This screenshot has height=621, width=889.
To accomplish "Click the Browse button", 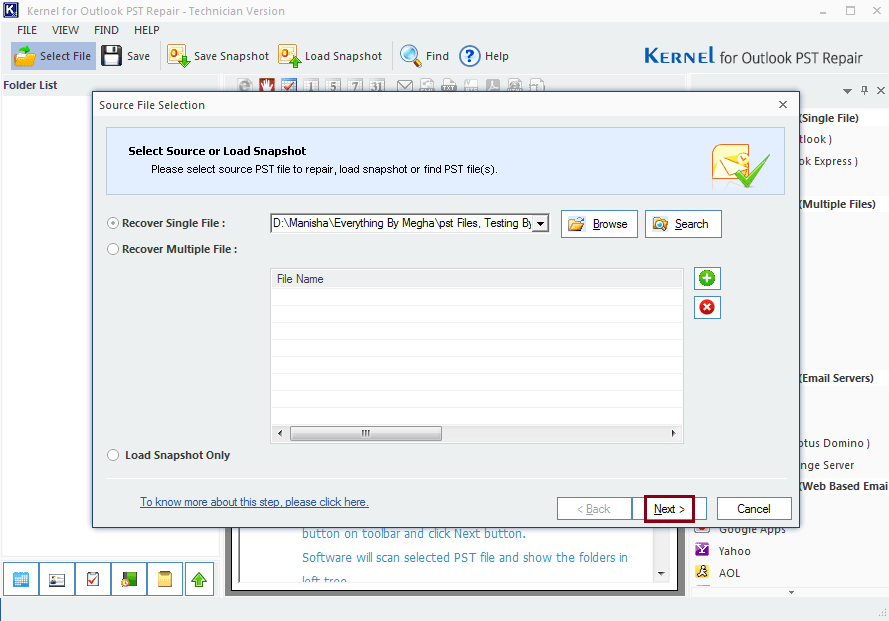I will tap(599, 224).
